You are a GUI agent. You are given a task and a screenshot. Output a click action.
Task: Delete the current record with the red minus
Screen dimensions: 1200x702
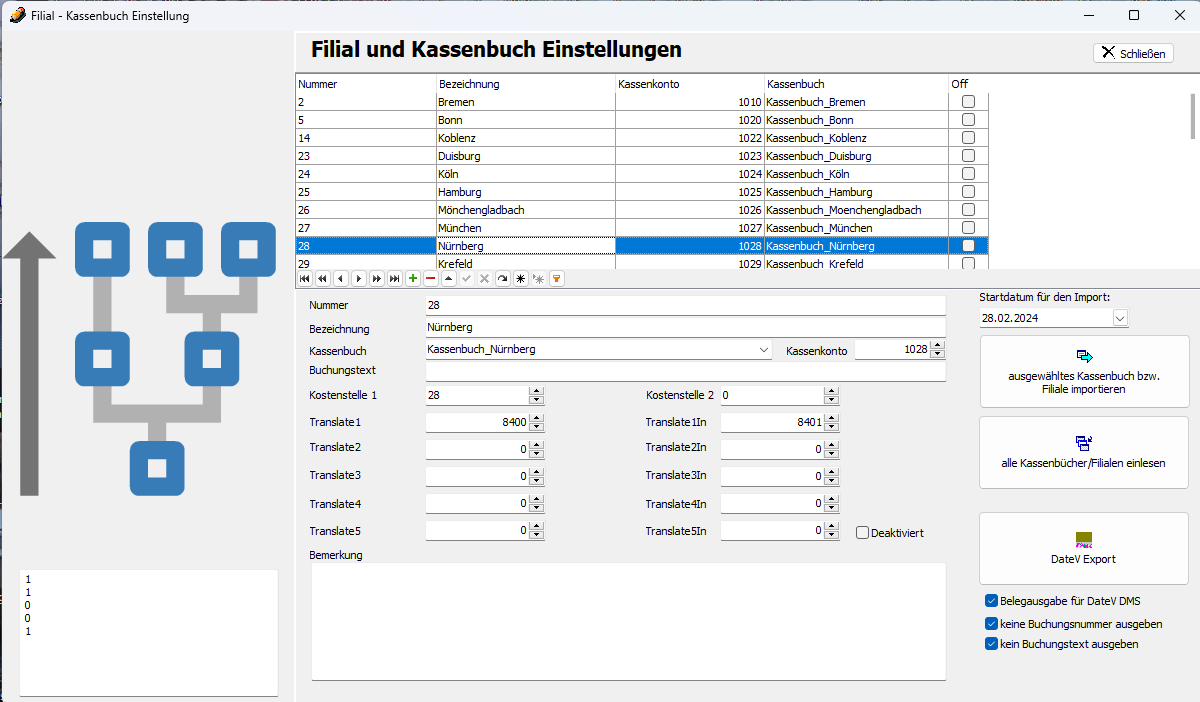pos(432,278)
